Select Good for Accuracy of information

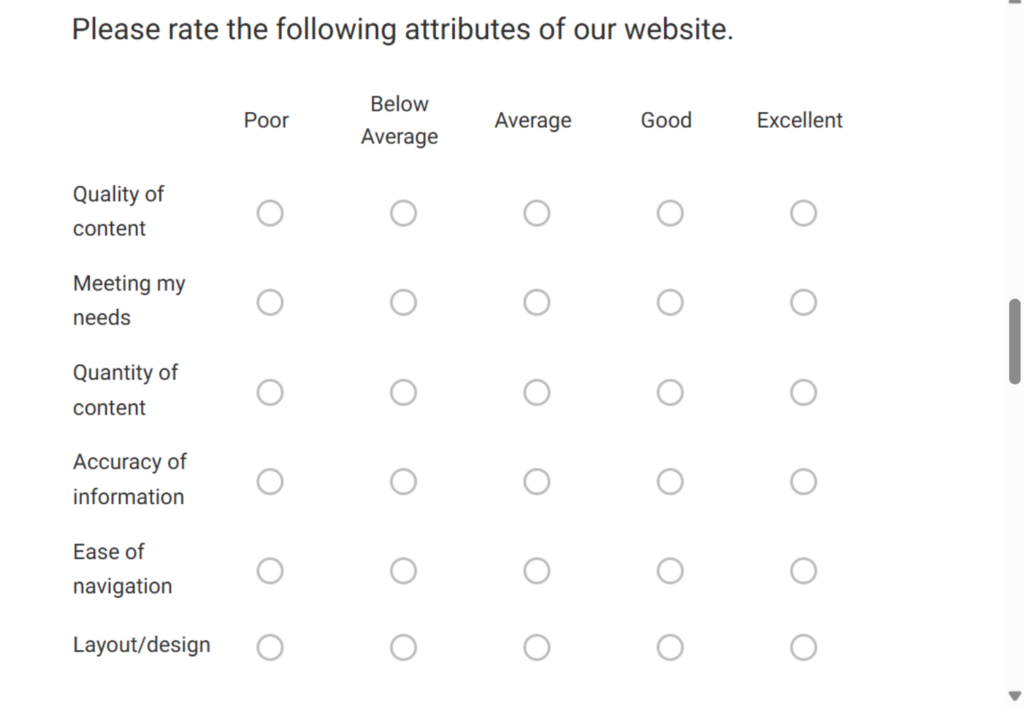click(669, 481)
